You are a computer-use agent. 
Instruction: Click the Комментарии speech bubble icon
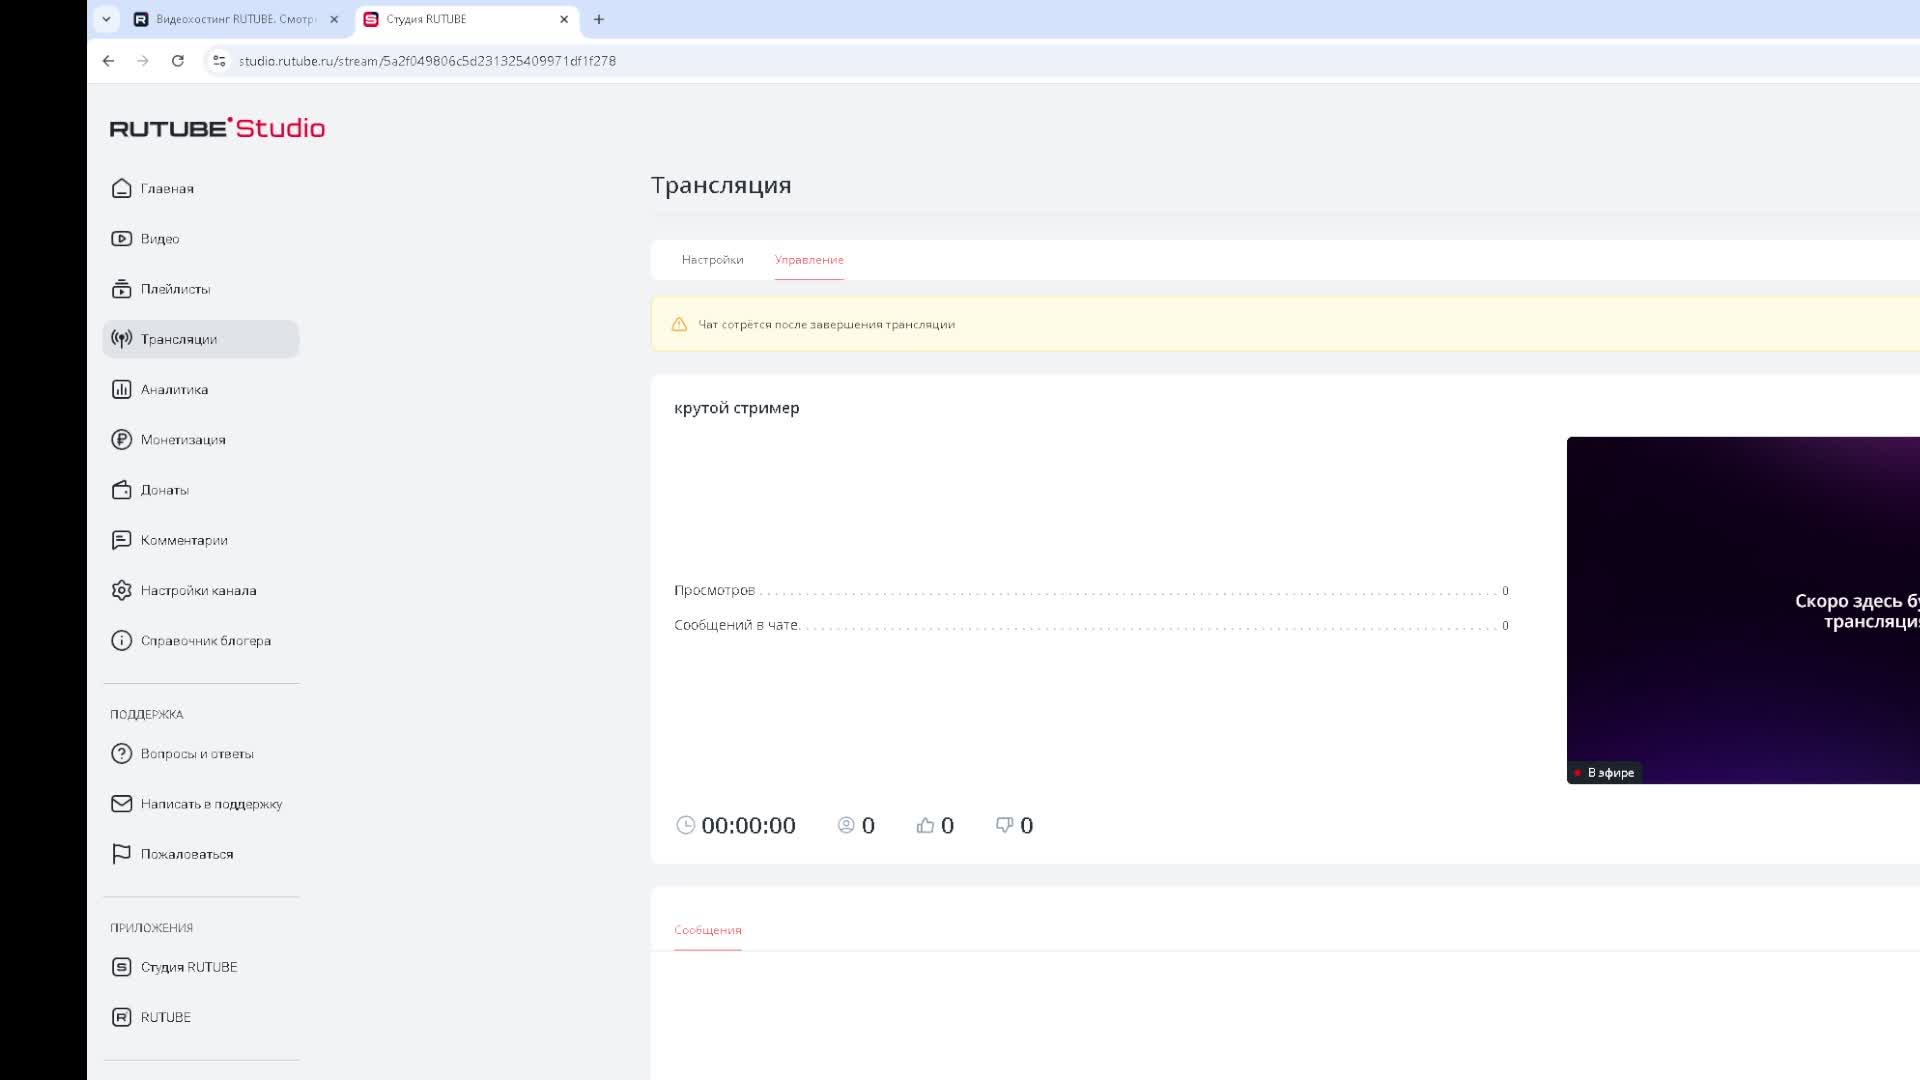click(121, 540)
